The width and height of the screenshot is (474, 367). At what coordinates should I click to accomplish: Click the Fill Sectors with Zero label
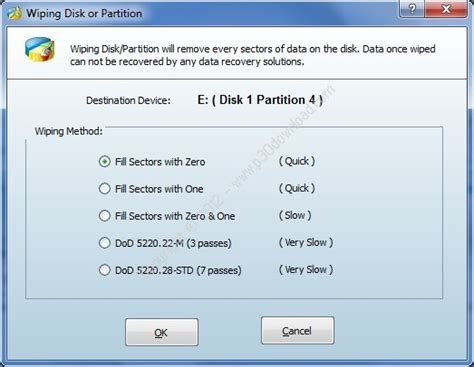click(160, 162)
